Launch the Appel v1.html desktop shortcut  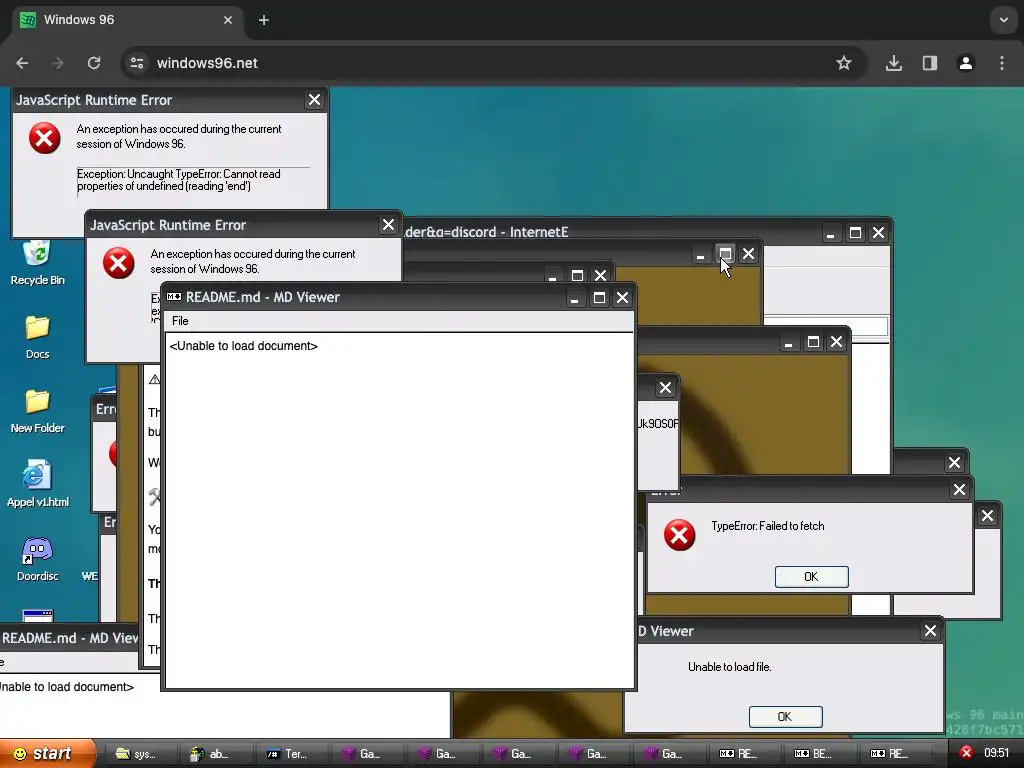pyautogui.click(x=37, y=485)
